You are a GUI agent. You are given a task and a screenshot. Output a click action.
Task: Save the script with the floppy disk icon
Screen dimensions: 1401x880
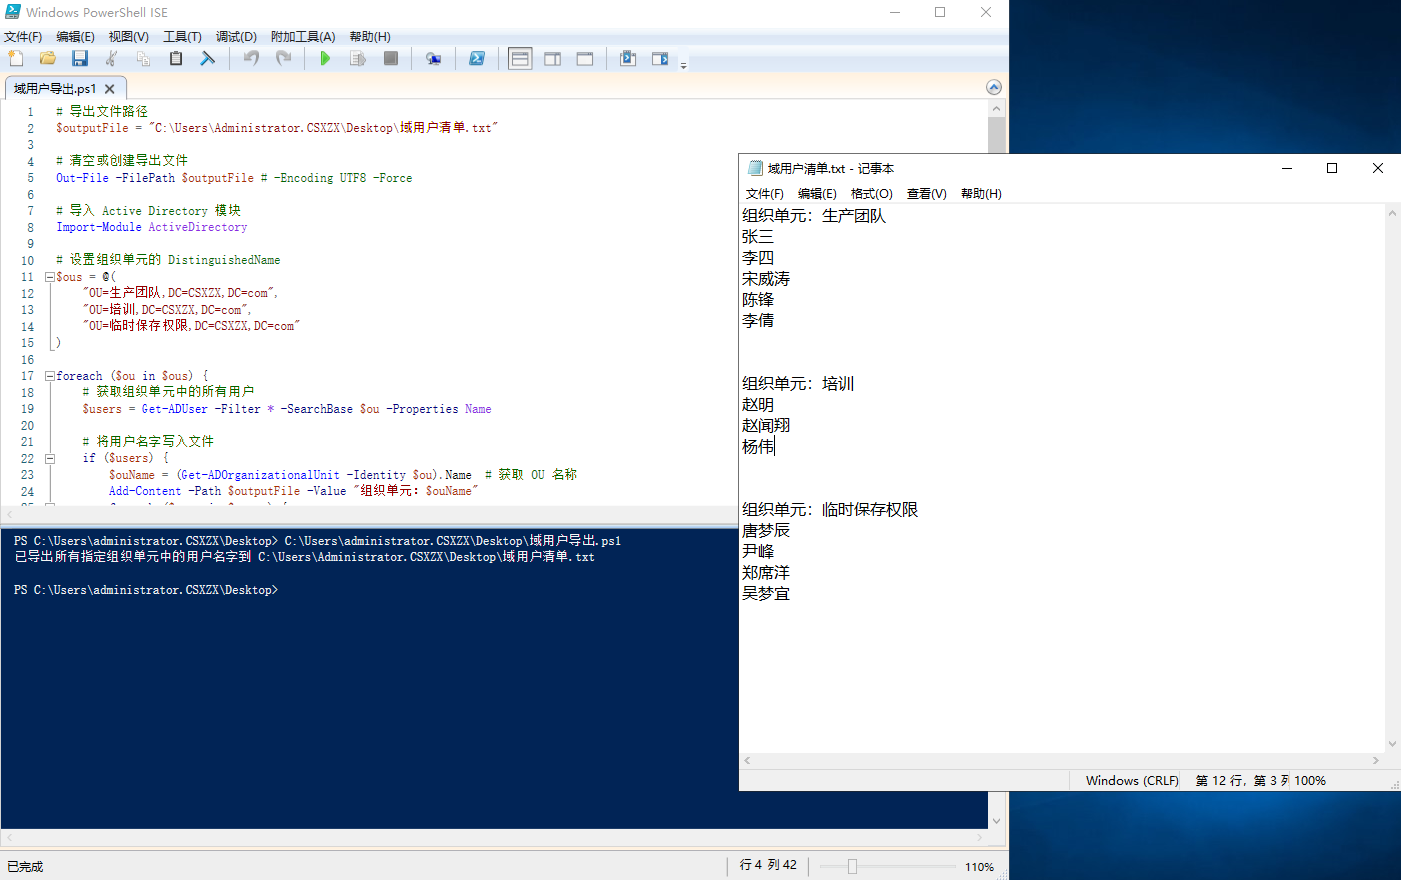coord(80,59)
